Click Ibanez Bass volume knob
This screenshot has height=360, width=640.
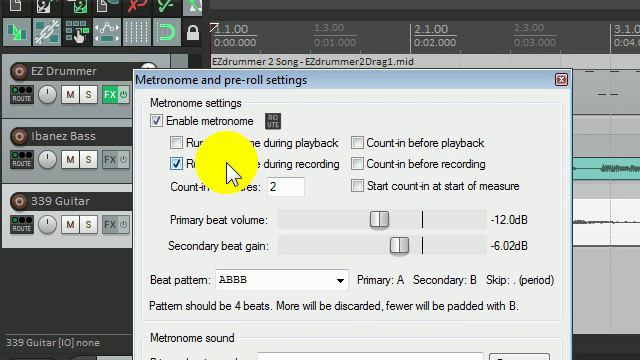pyautogui.click(x=47, y=160)
